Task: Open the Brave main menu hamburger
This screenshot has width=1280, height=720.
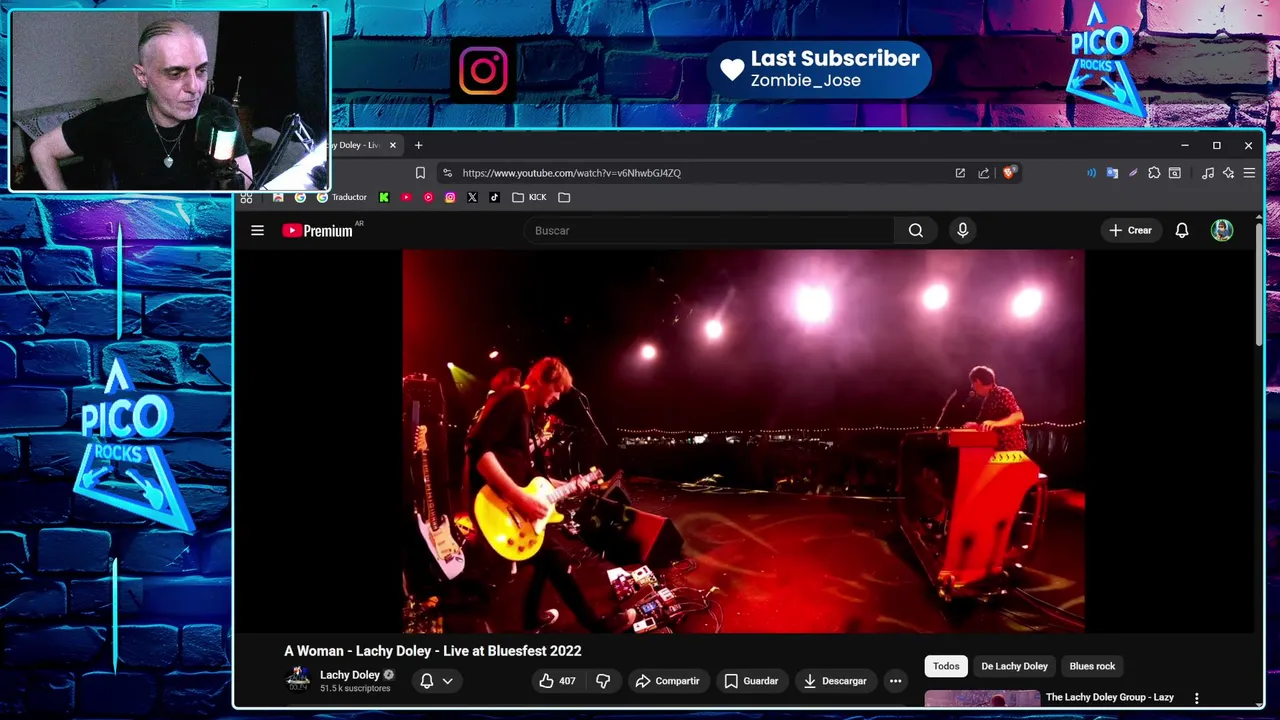Action: pyautogui.click(x=1249, y=173)
